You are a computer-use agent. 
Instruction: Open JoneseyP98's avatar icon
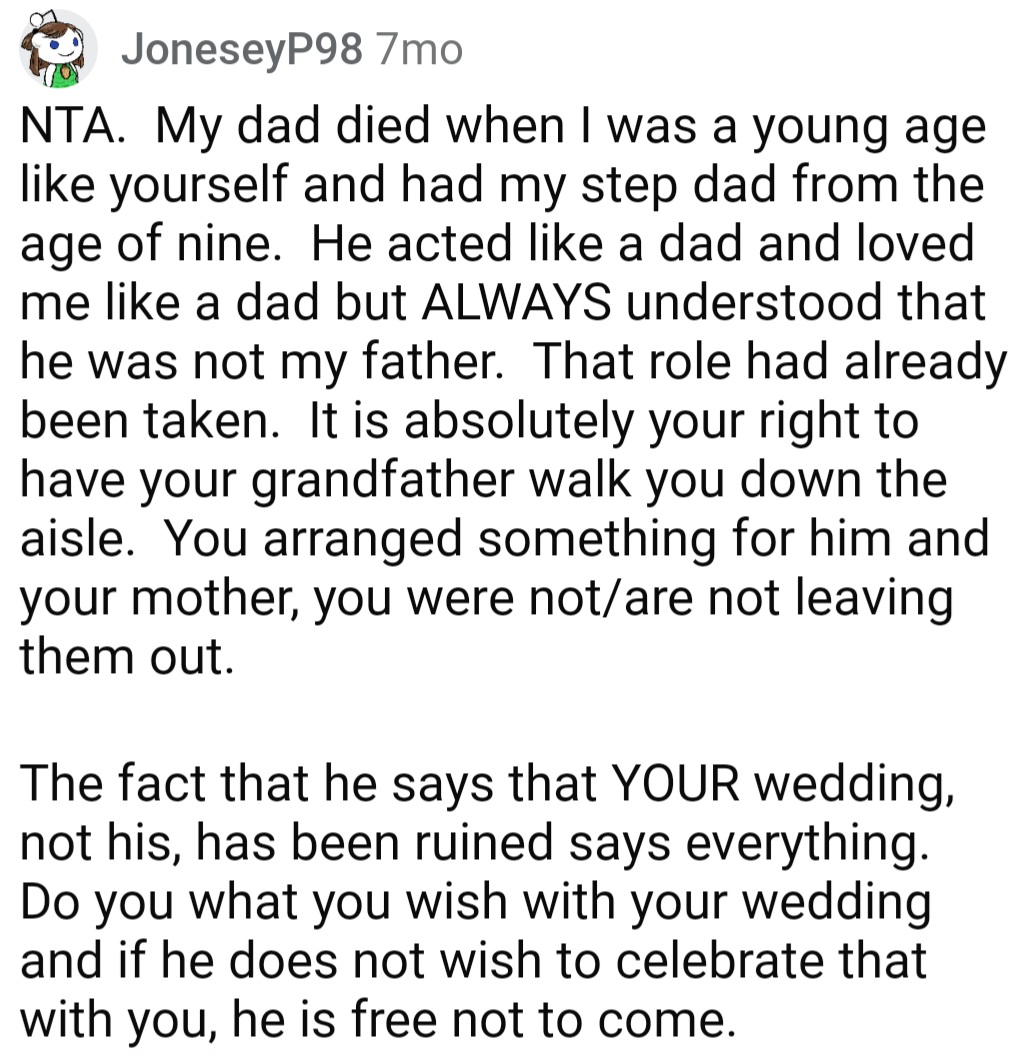pyautogui.click(x=58, y=49)
